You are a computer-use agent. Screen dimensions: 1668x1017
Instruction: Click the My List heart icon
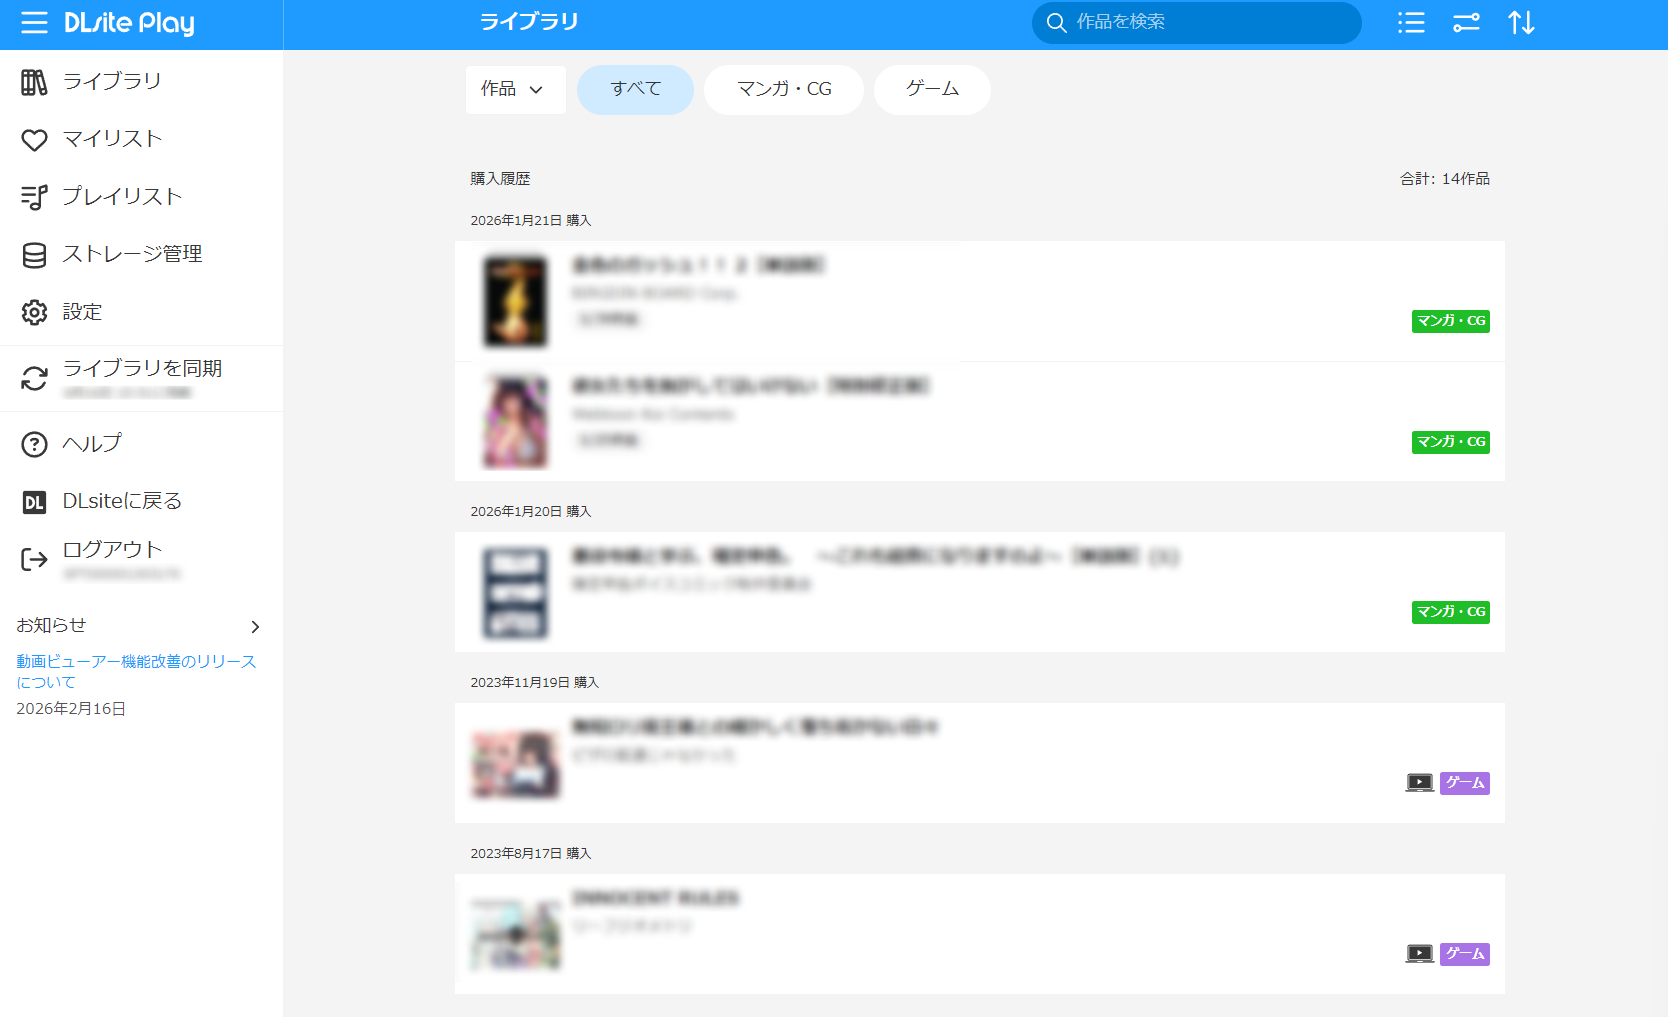(34, 140)
